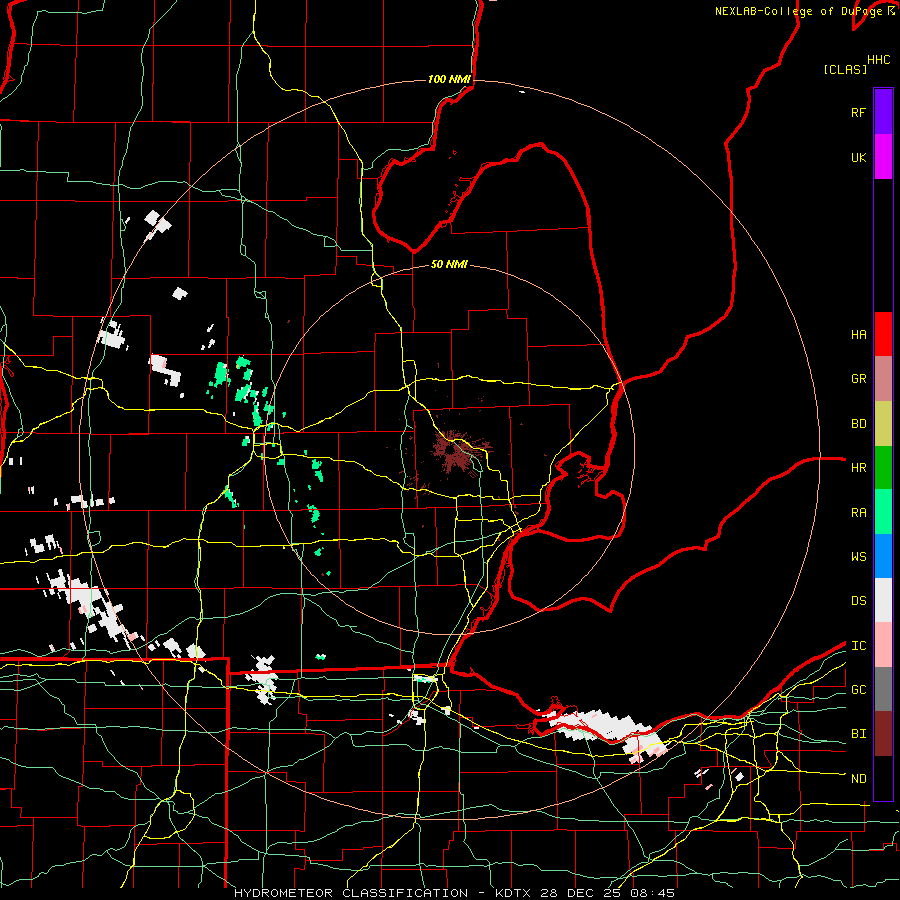Image resolution: width=900 pixels, height=900 pixels.
Task: Click the RA legend label
Action: [858, 513]
